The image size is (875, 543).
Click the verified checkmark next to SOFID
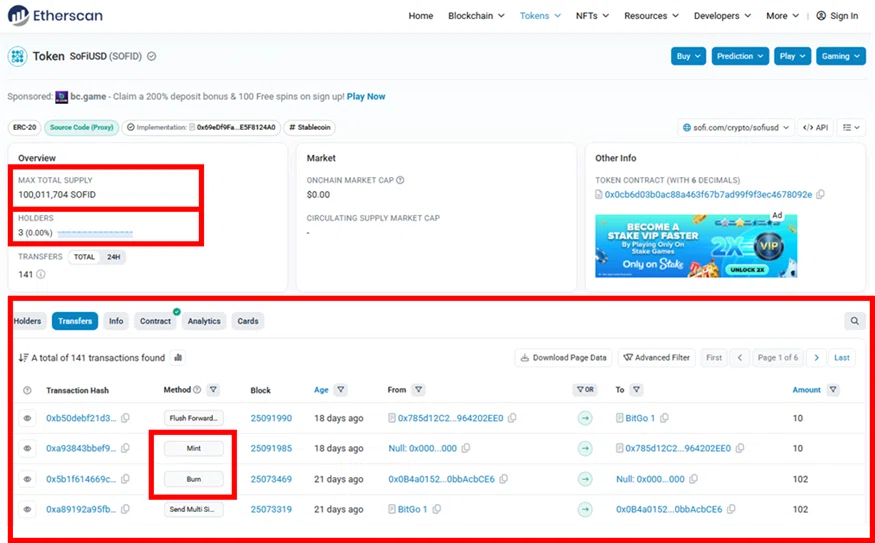(x=151, y=56)
